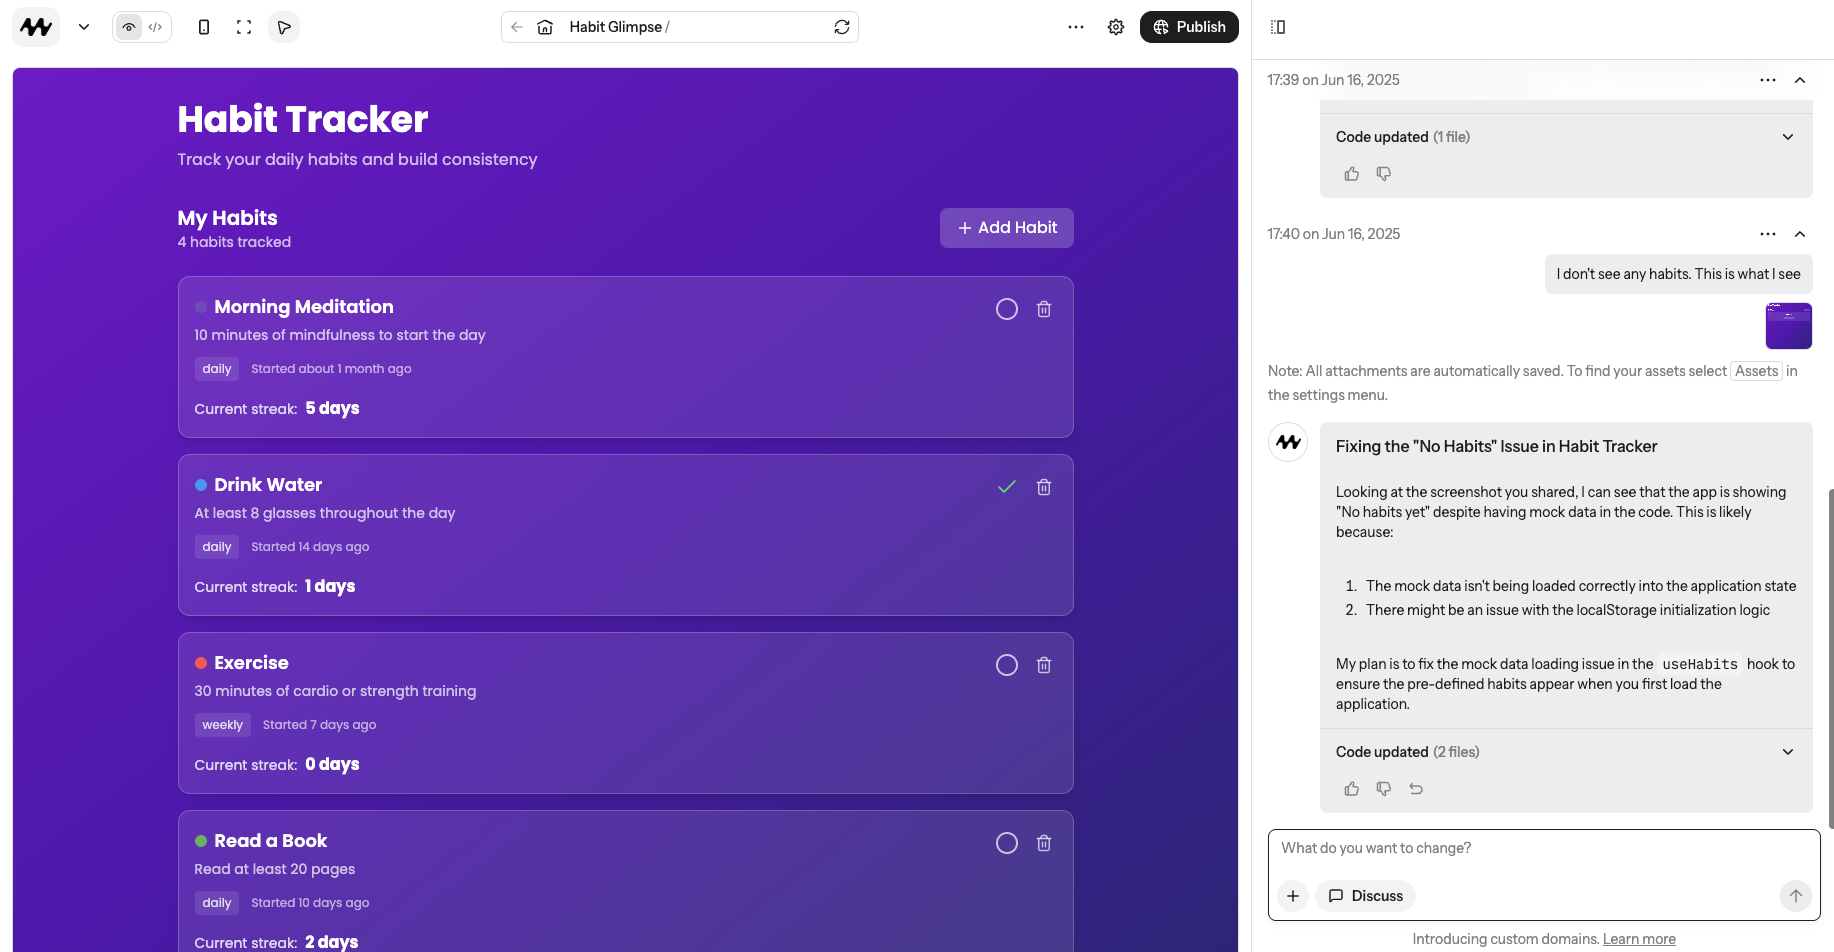Mark Morning Meditation as complete

click(x=1006, y=309)
